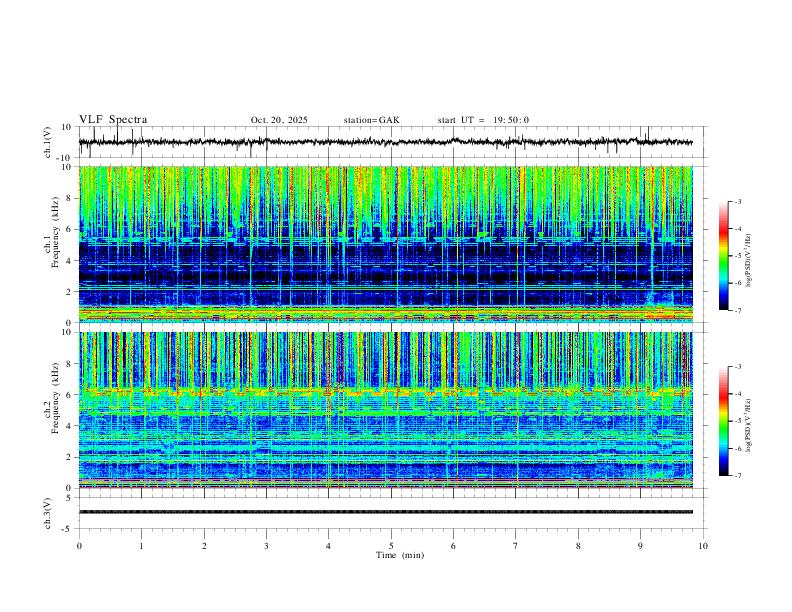This screenshot has width=792, height=612.
Task: Click the '10' label ending the time axis
Action: tap(703, 546)
